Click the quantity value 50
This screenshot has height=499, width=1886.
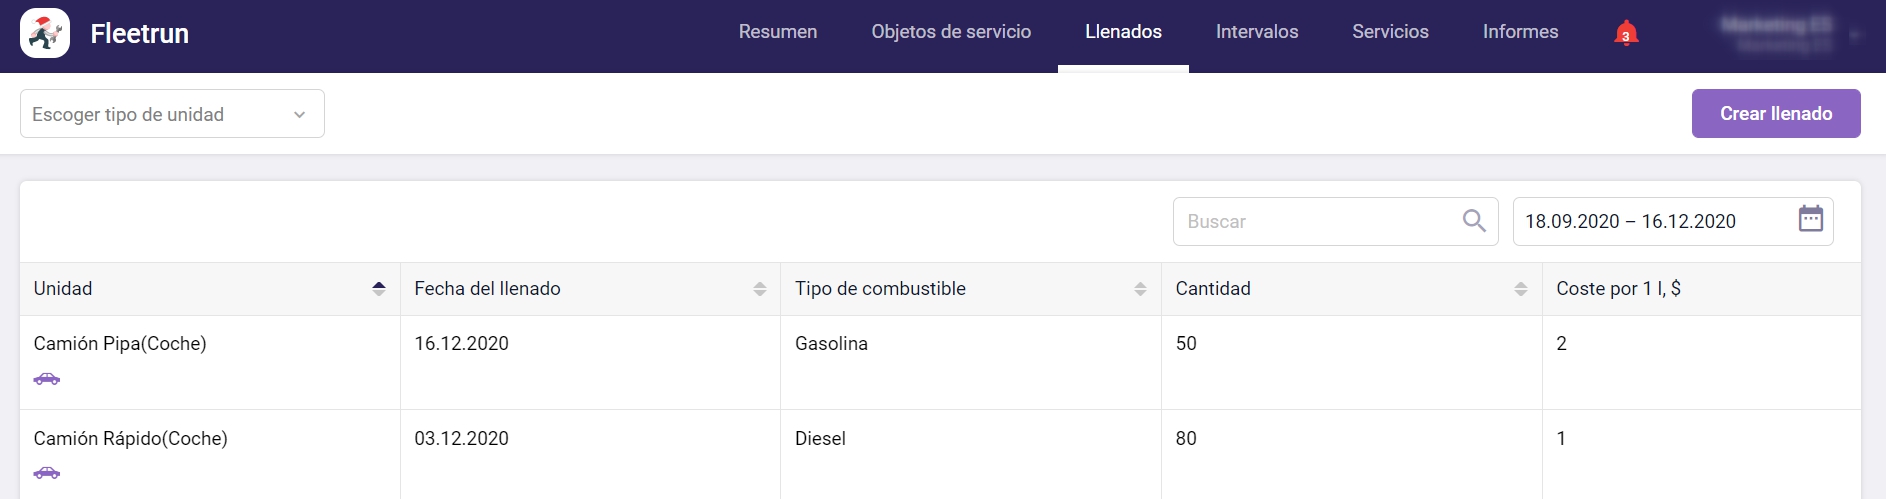[1186, 344]
